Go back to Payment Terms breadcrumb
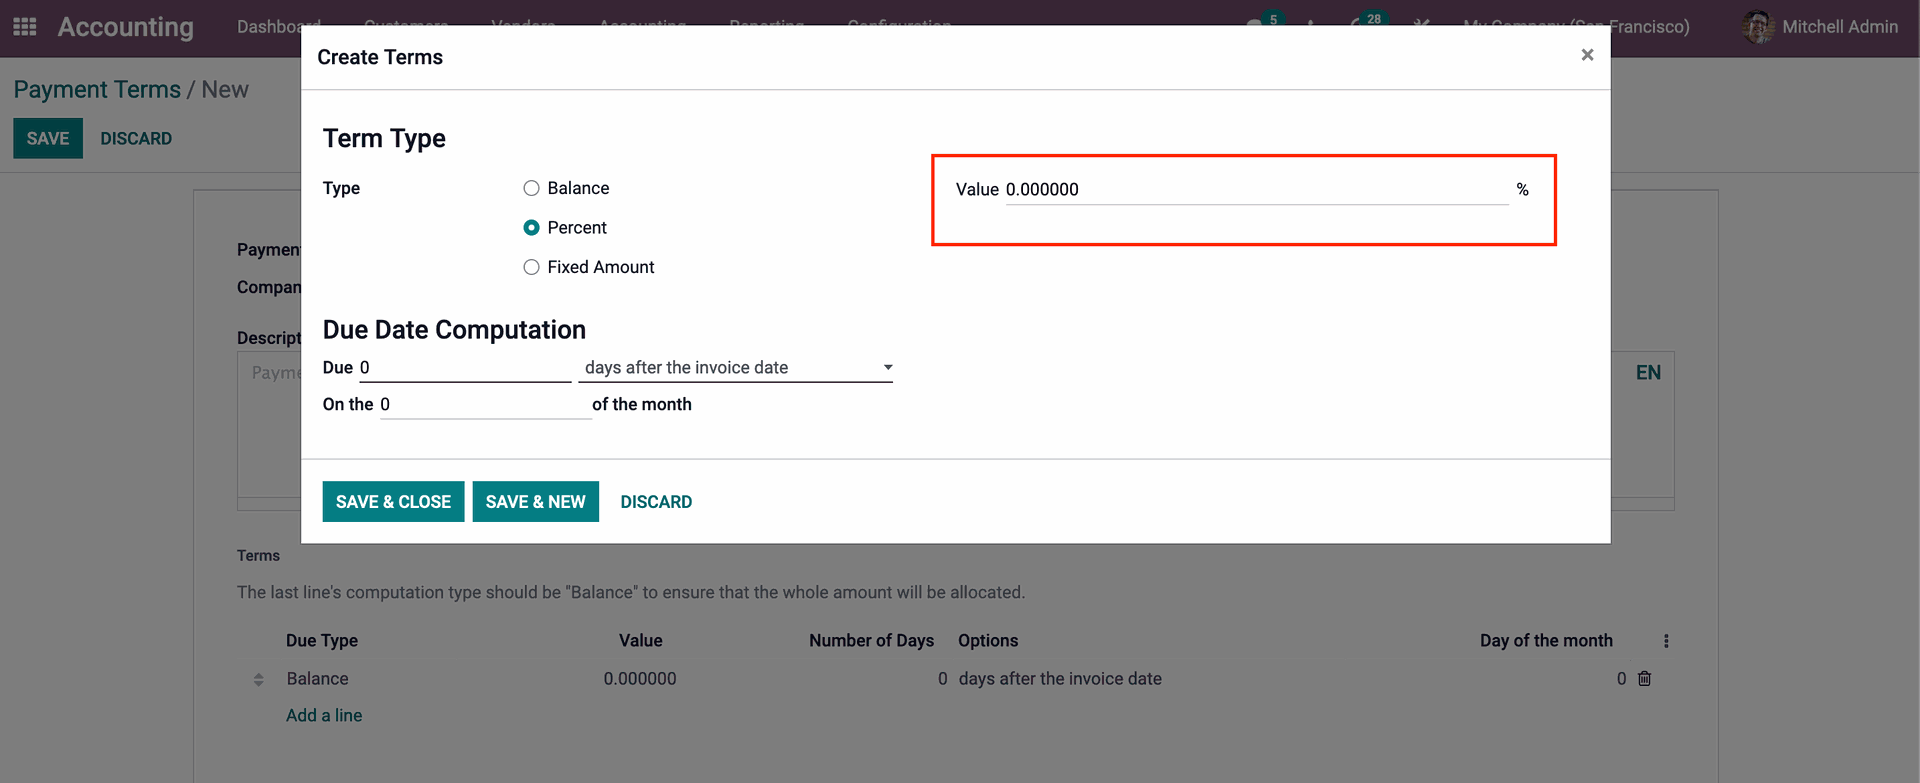1920x783 pixels. coord(97,89)
